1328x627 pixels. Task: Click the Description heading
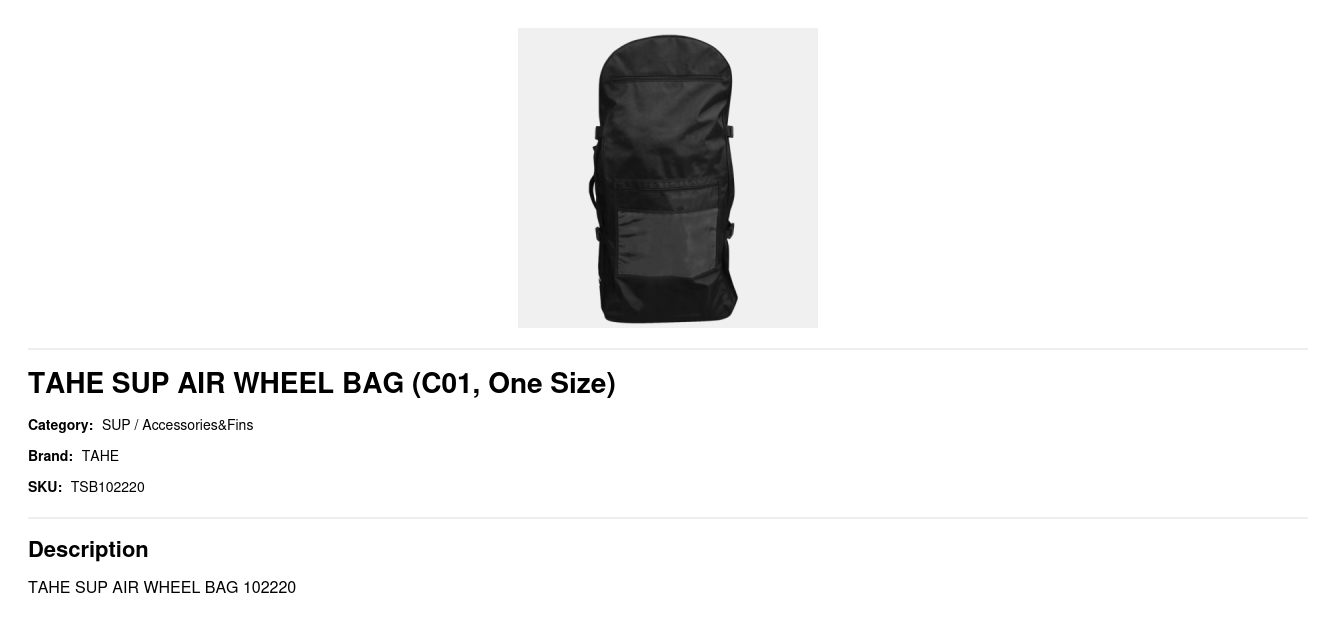tap(88, 549)
